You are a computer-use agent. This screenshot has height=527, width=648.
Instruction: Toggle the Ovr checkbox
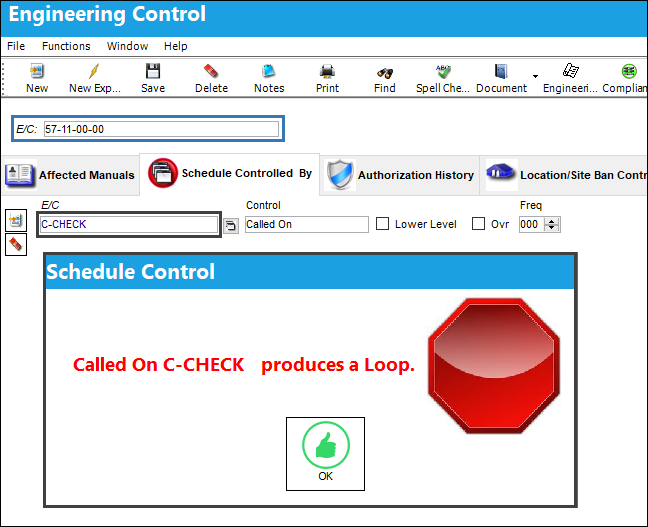click(478, 224)
